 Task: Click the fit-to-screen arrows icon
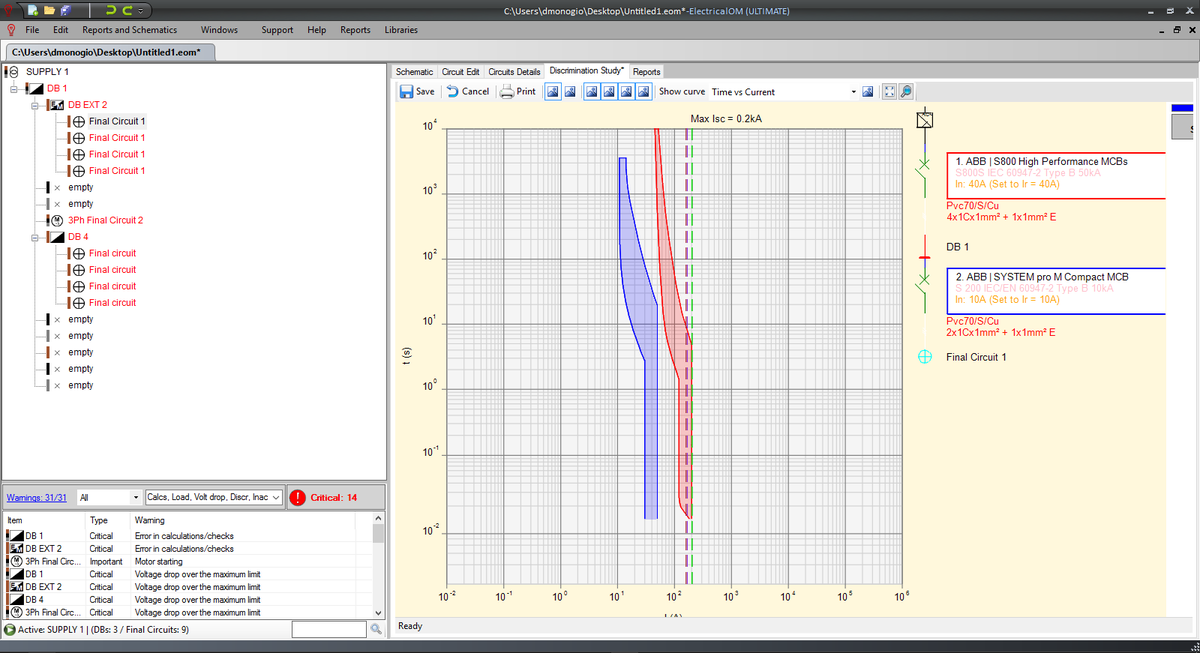(889, 91)
